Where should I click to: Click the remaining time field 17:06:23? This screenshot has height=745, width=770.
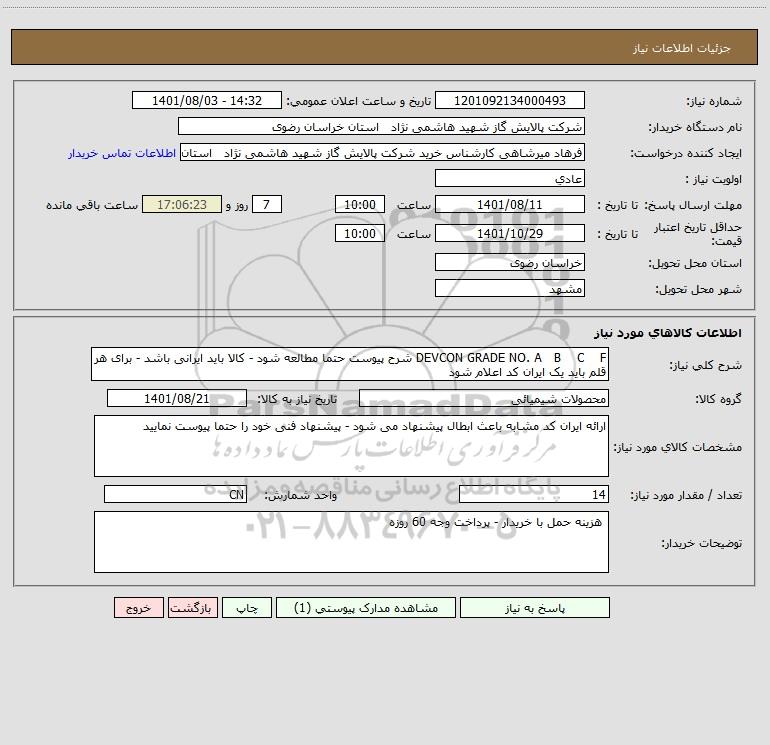point(182,204)
